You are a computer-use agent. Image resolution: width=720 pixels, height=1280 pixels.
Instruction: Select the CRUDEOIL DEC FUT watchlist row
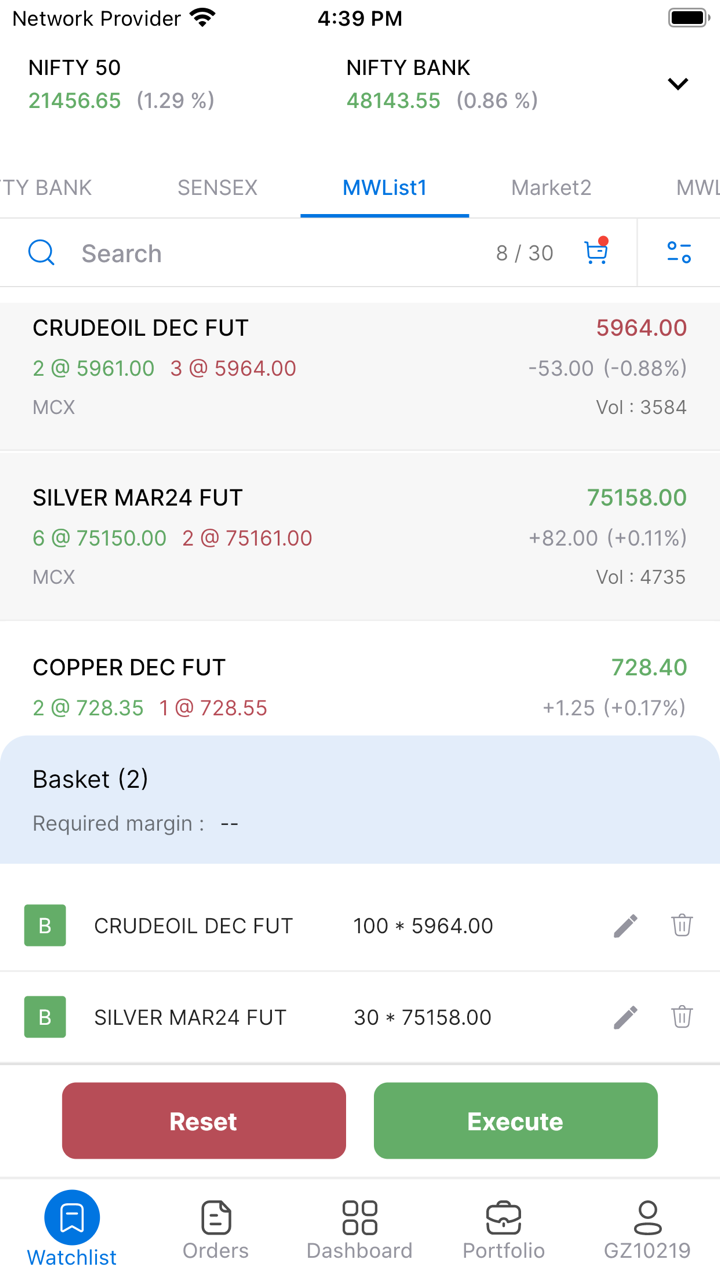[x=359, y=367]
